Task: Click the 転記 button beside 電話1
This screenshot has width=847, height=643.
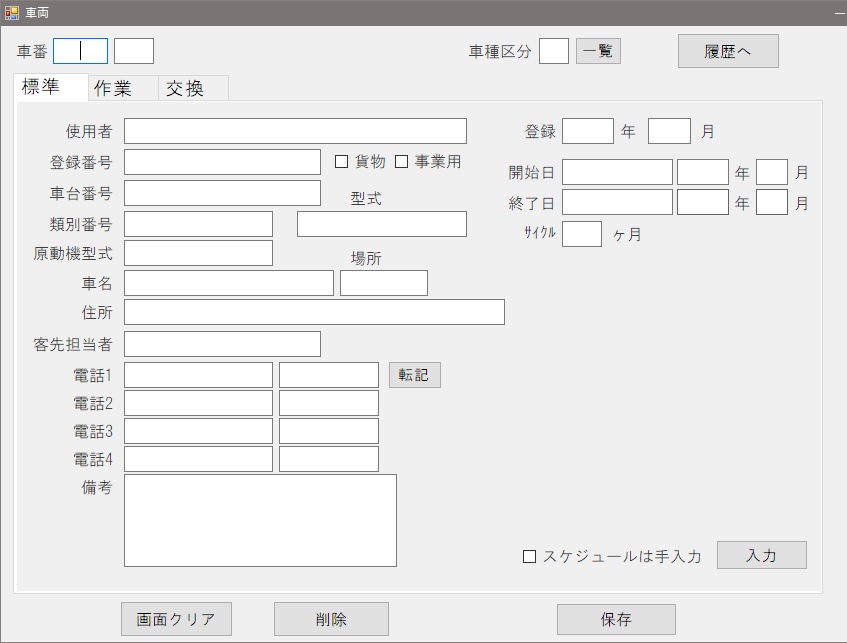Action: [414, 375]
